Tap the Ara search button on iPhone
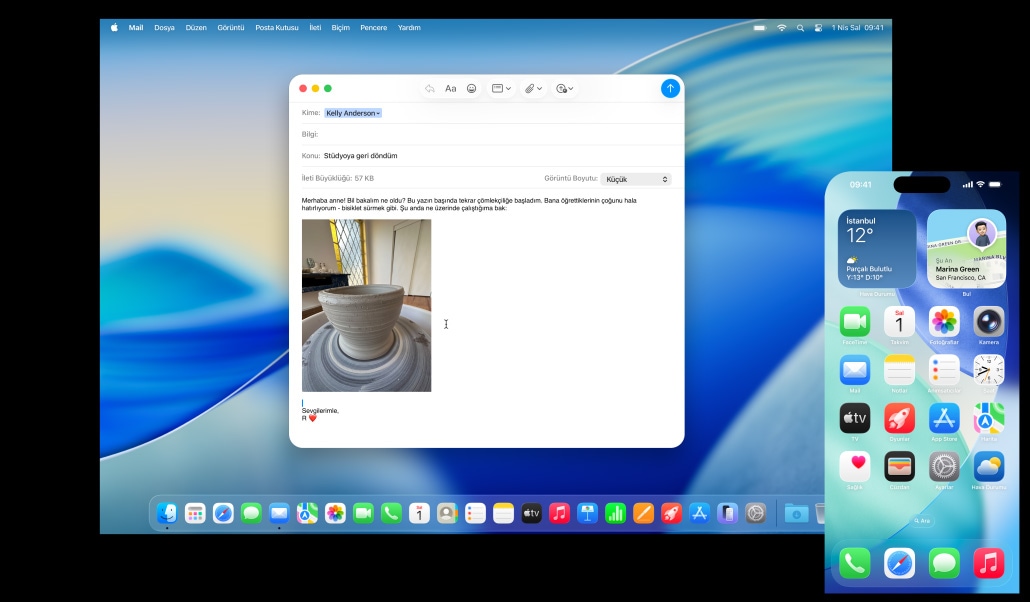The width and height of the screenshot is (1030, 602). (921, 521)
